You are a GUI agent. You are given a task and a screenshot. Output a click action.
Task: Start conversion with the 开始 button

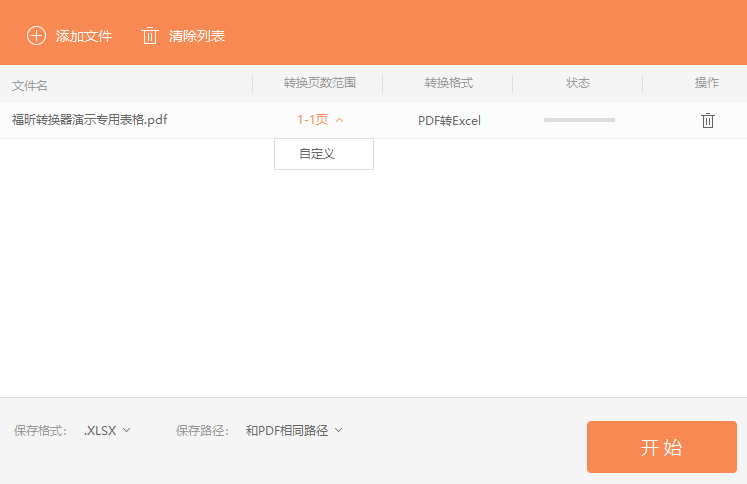click(x=662, y=447)
